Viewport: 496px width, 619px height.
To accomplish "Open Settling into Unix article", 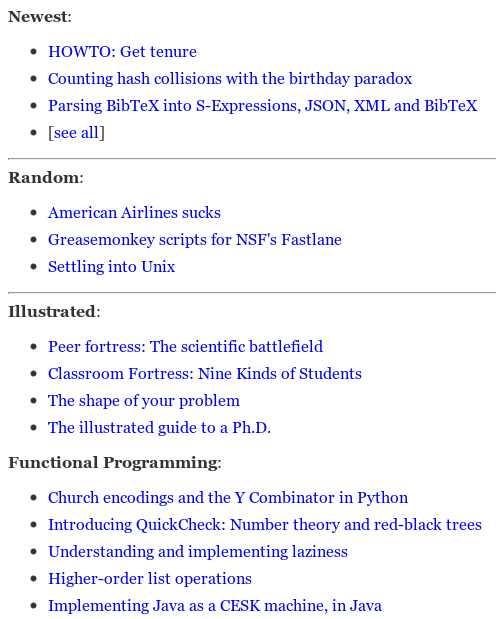I will [111, 266].
